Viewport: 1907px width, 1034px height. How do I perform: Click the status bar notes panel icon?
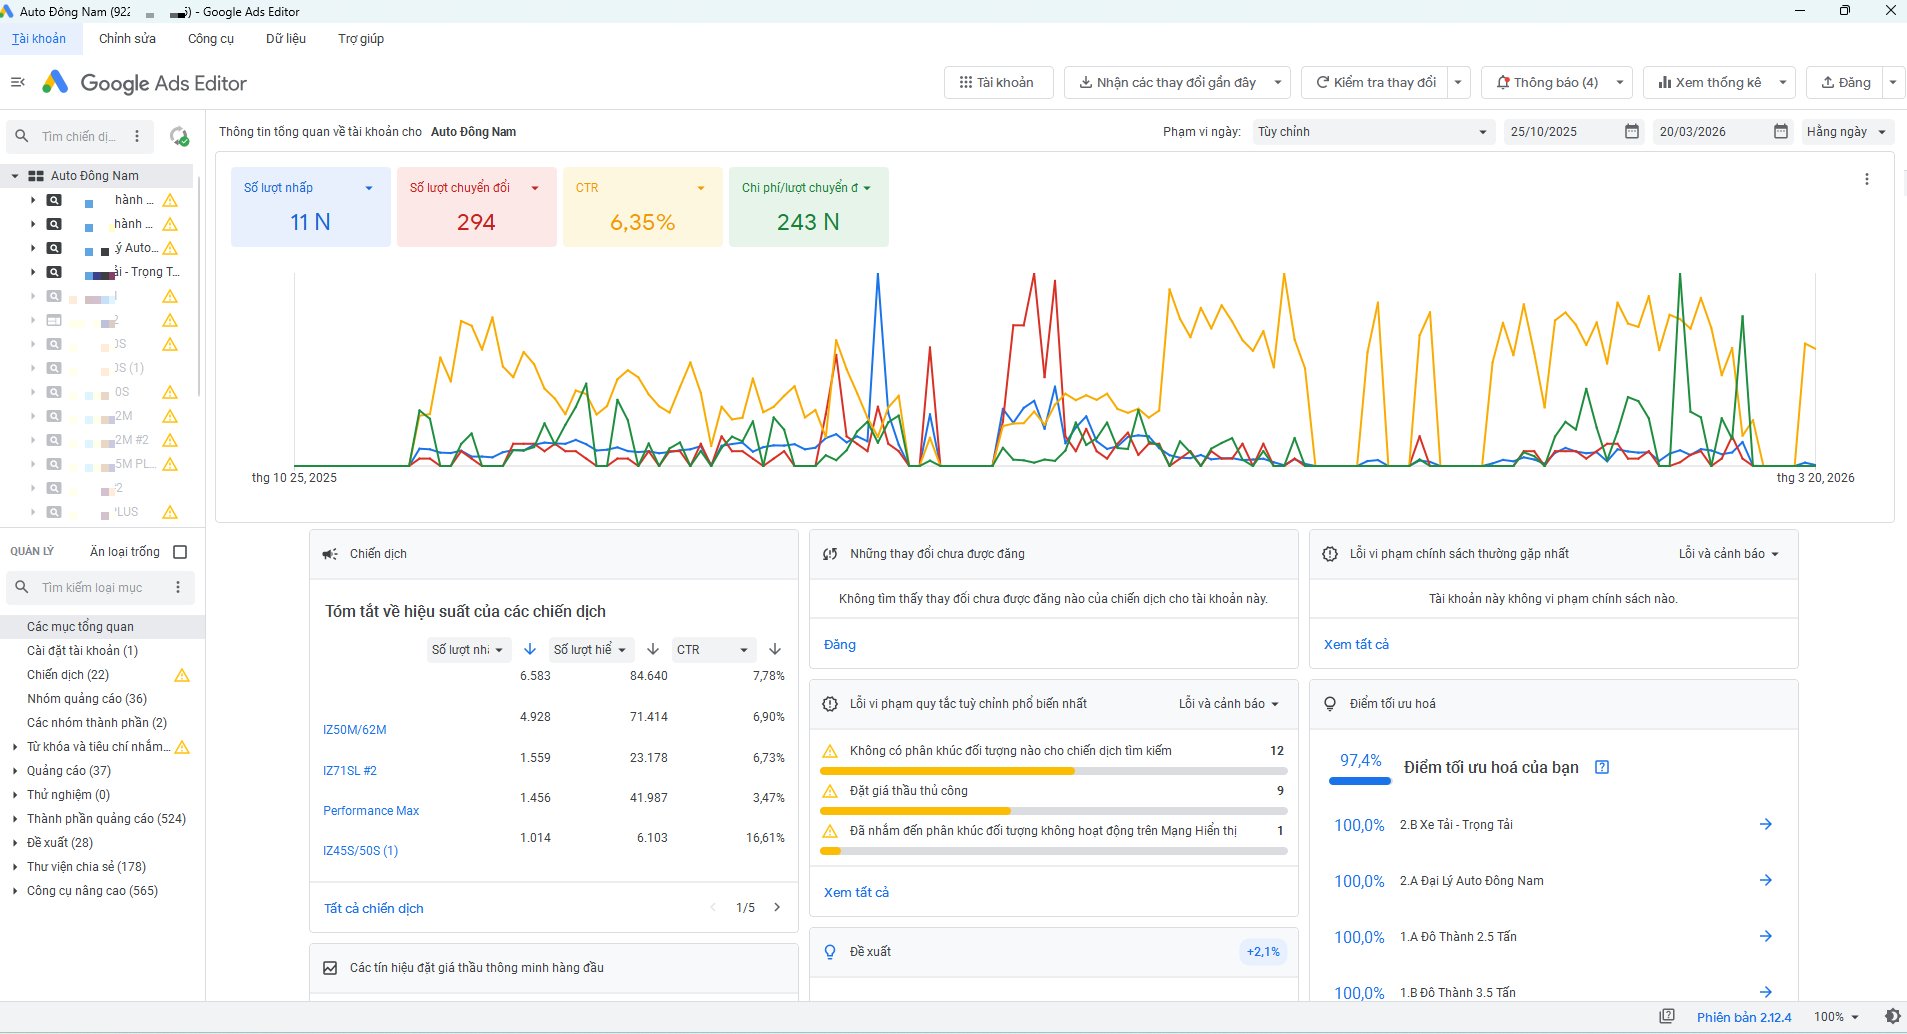click(x=1667, y=1016)
